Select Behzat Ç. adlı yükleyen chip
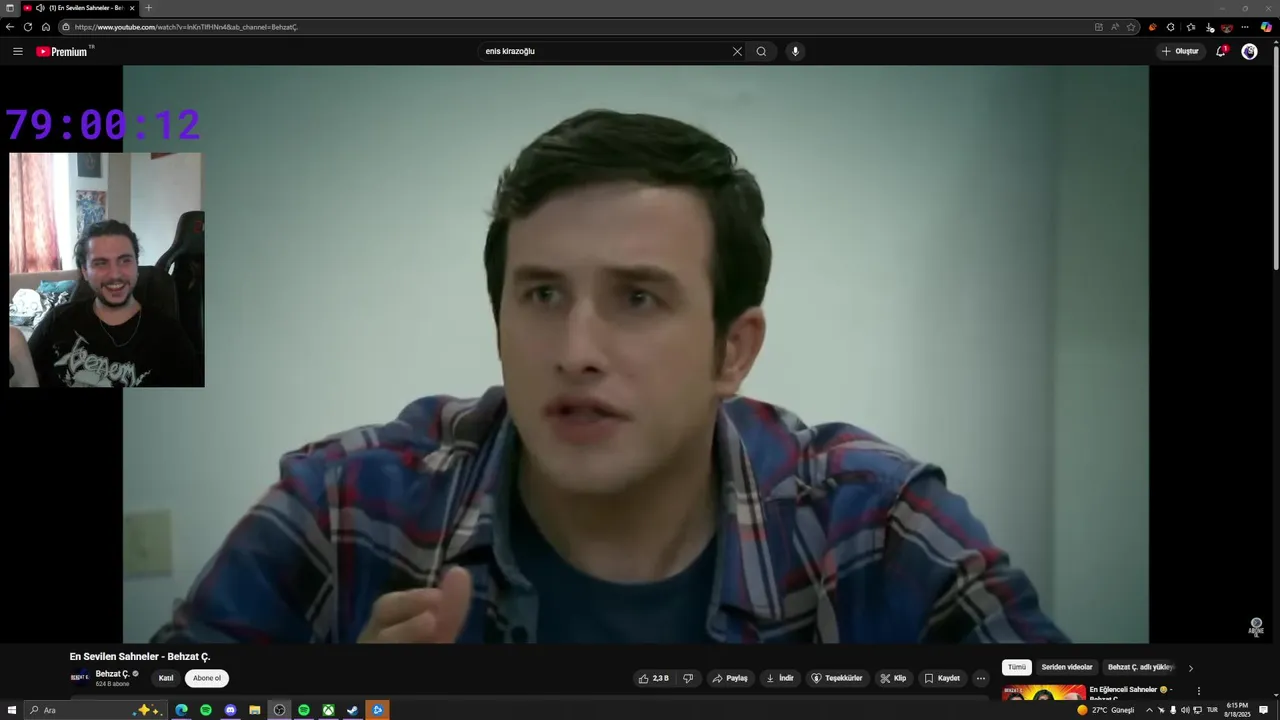The width and height of the screenshot is (1280, 720). click(1140, 667)
